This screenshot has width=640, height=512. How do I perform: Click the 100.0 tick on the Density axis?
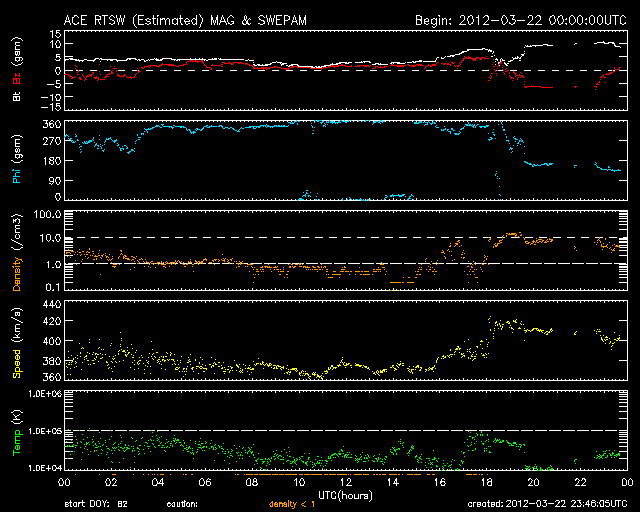47,214
